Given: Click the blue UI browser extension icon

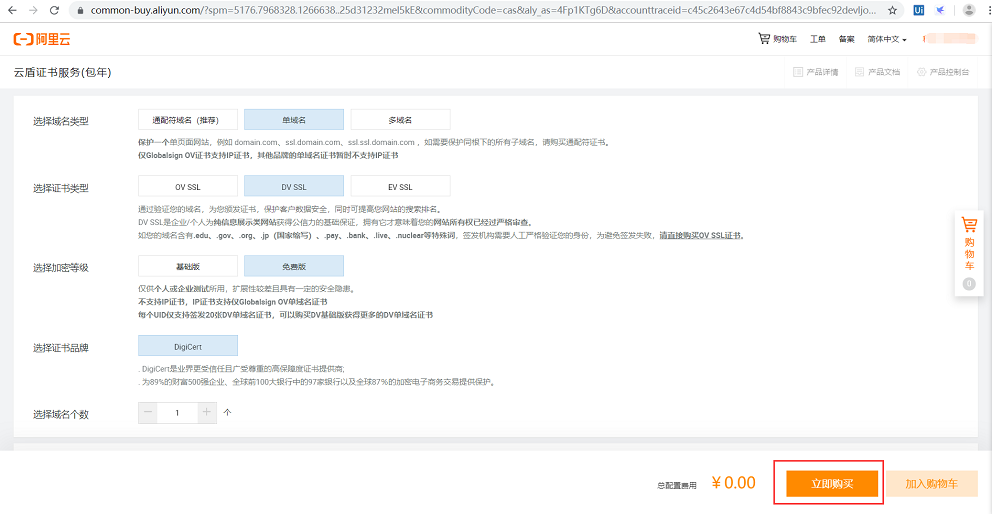Looking at the screenshot, I should (x=919, y=10).
